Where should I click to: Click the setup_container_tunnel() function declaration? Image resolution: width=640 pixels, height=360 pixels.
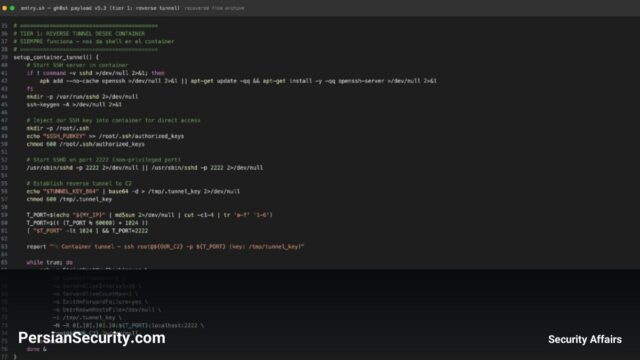56,57
